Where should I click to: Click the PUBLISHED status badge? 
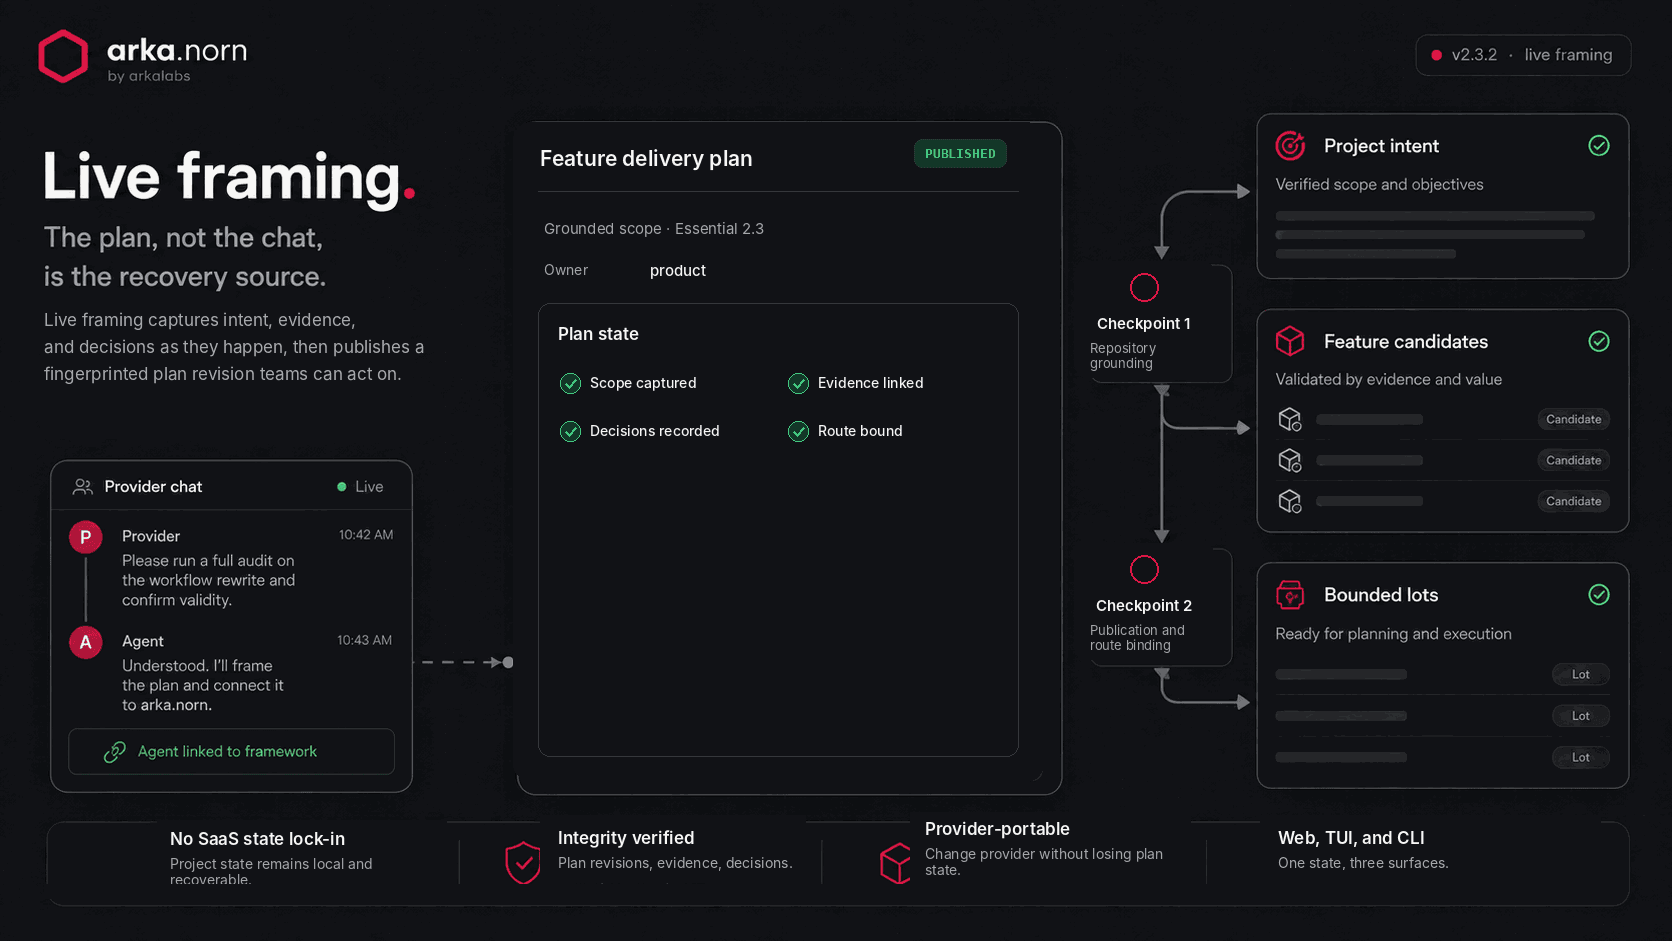tap(960, 154)
